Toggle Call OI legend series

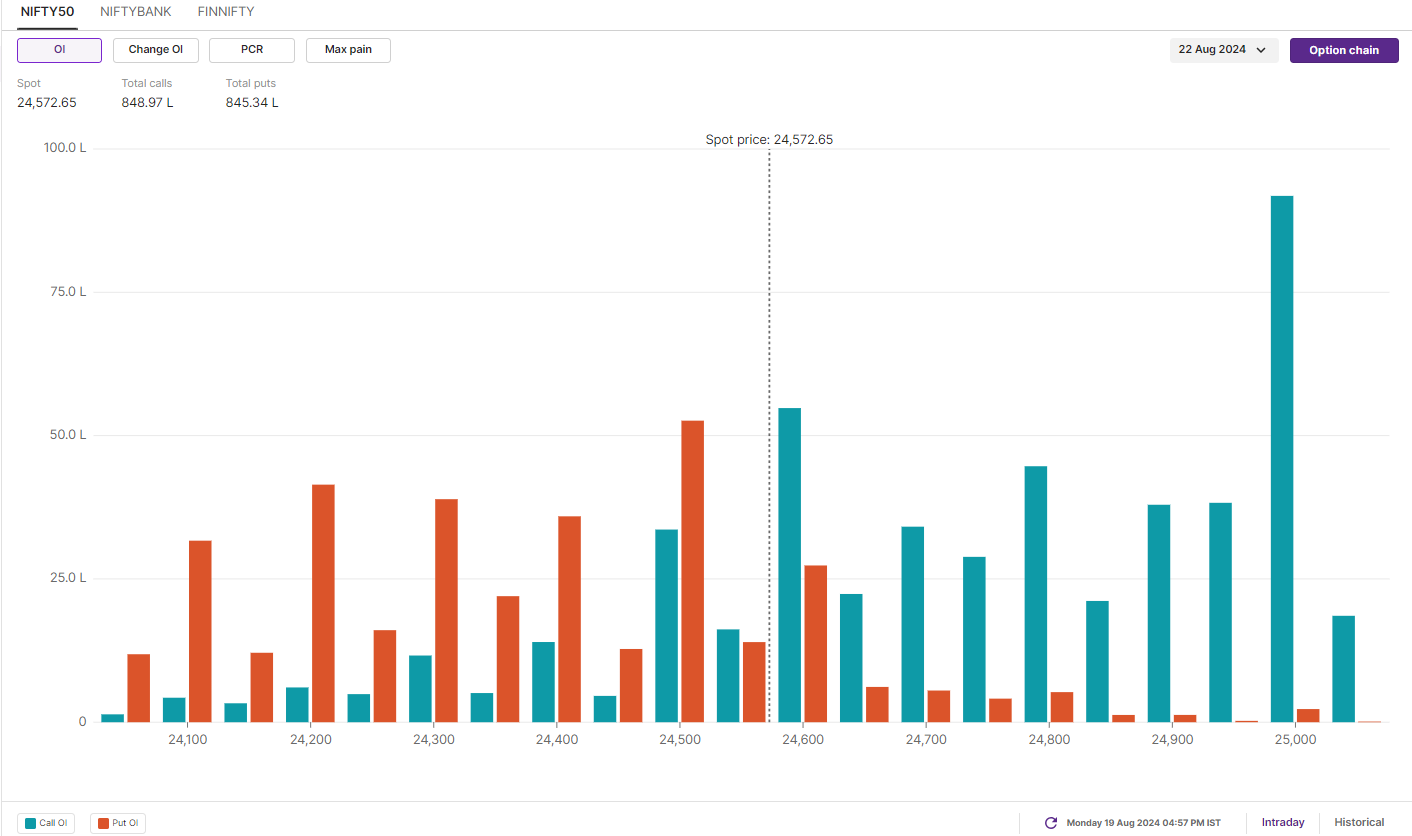pos(47,823)
